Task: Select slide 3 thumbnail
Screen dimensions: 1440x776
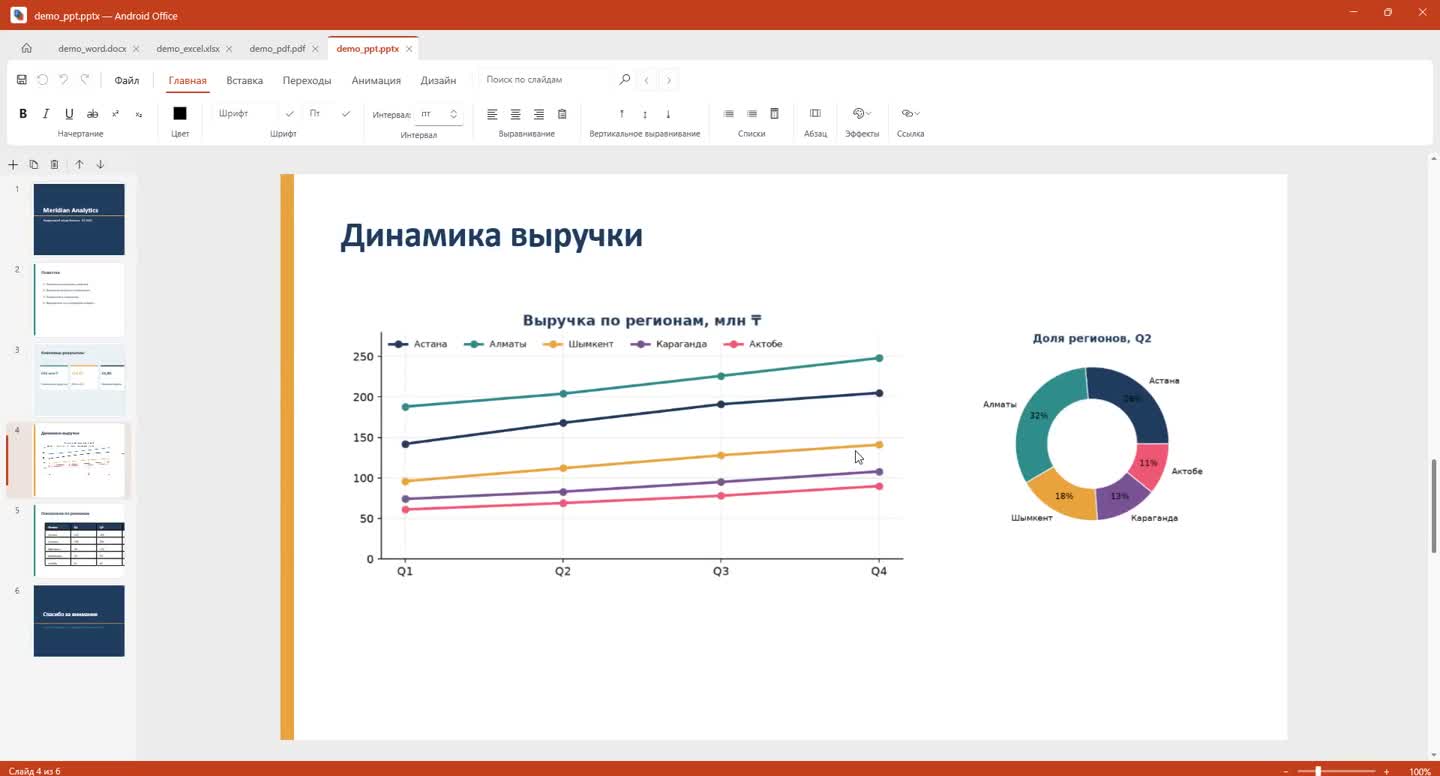Action: 79,380
